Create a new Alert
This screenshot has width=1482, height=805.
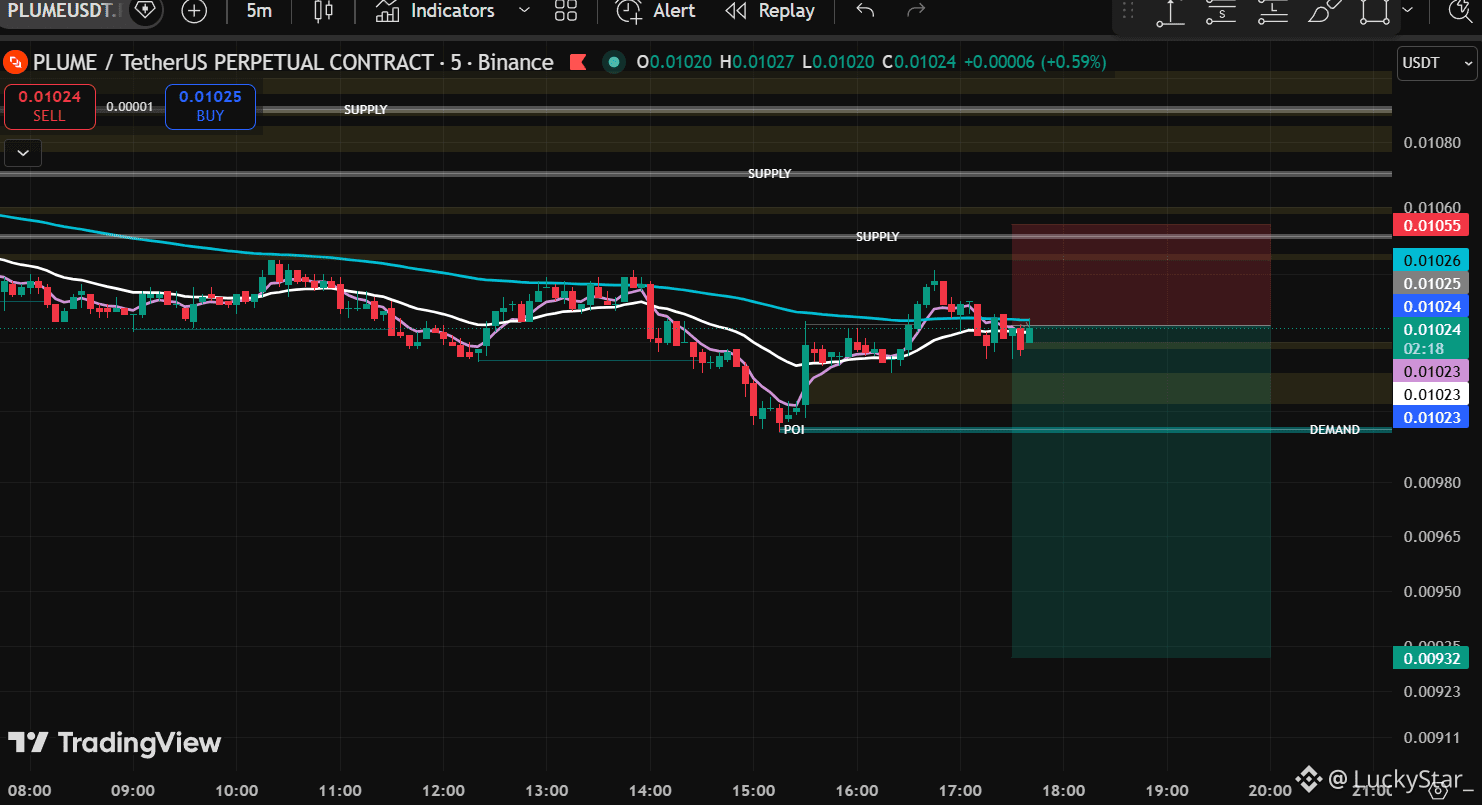pyautogui.click(x=656, y=11)
